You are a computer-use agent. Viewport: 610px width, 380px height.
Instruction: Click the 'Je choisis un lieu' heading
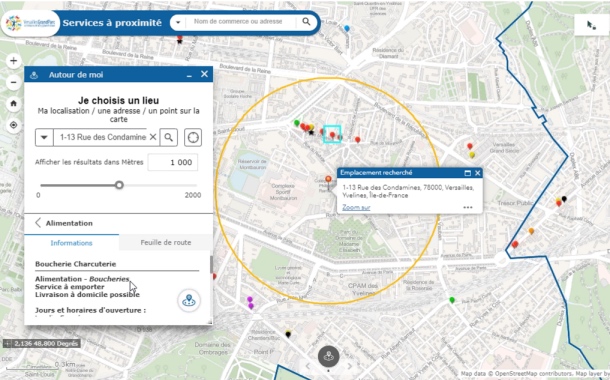(x=119, y=100)
